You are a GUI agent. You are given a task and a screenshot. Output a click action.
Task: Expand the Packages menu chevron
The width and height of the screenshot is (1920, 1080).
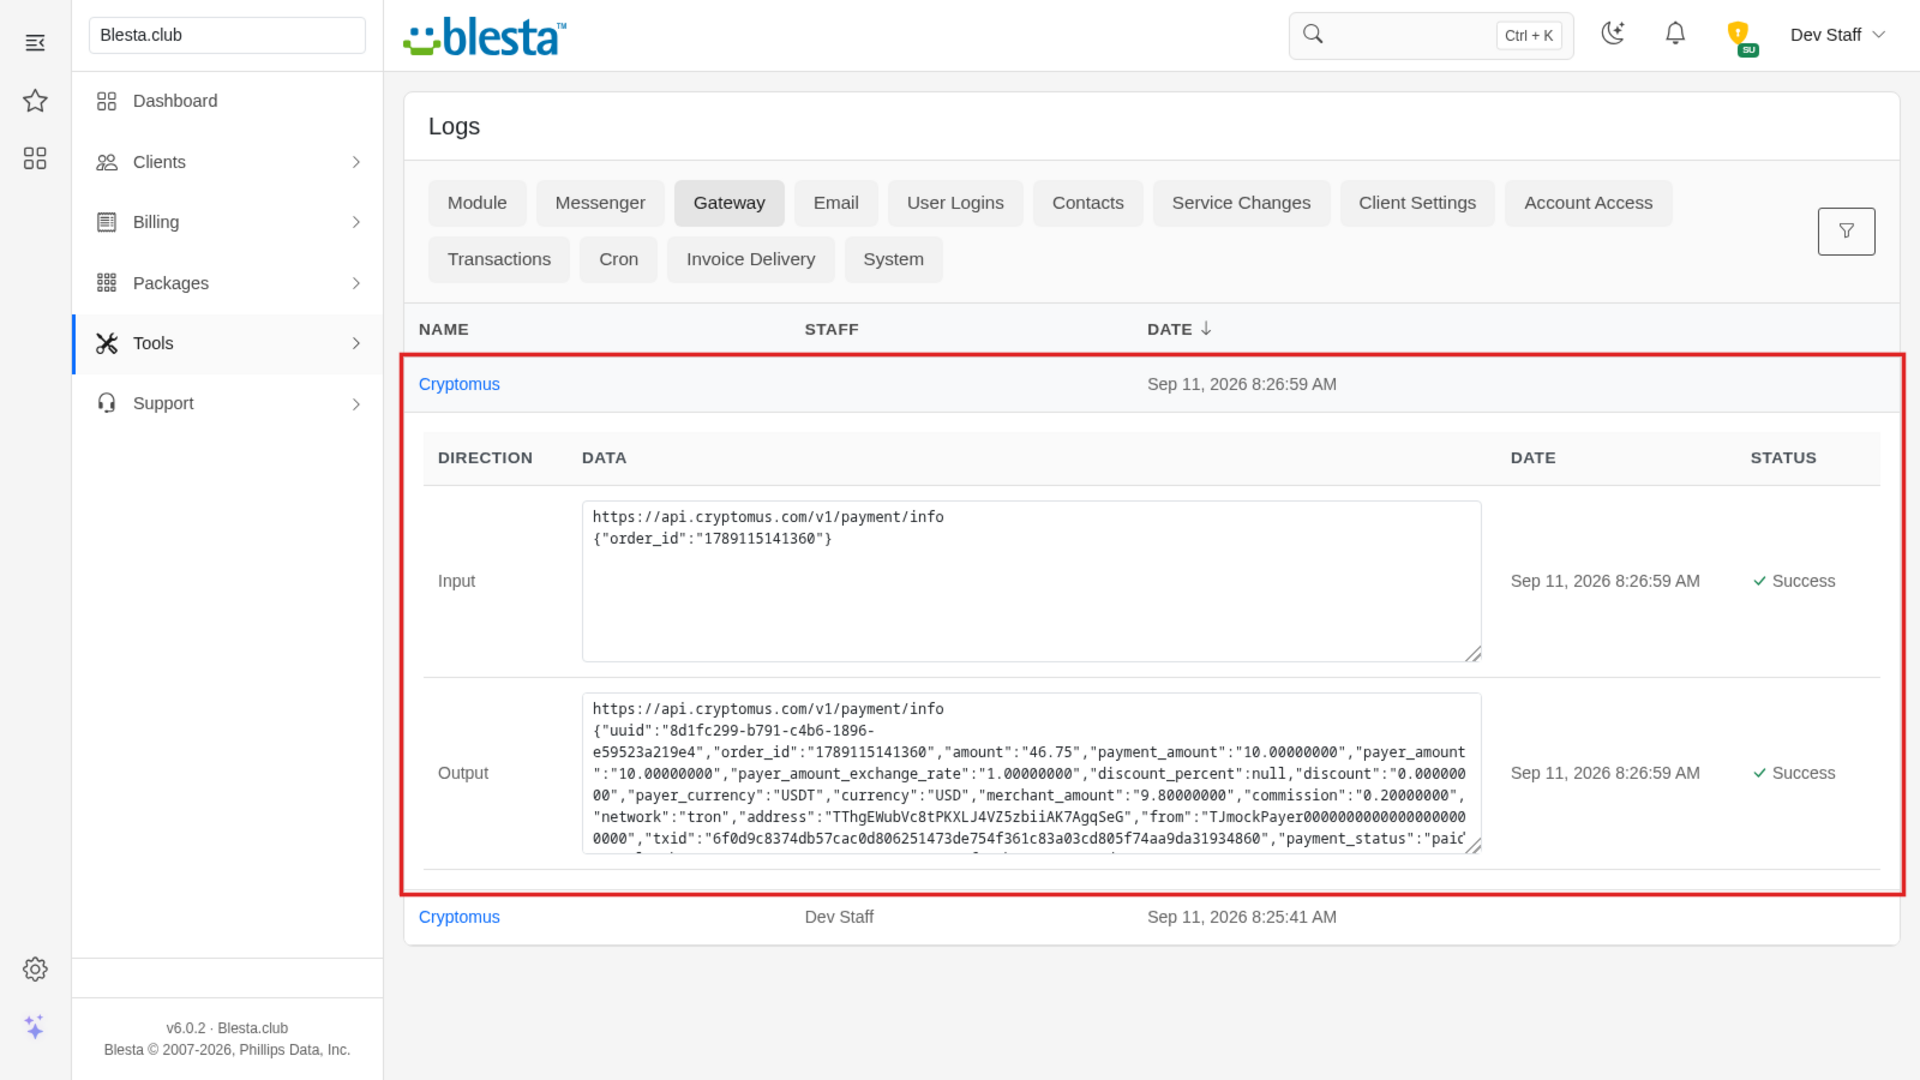(x=356, y=283)
